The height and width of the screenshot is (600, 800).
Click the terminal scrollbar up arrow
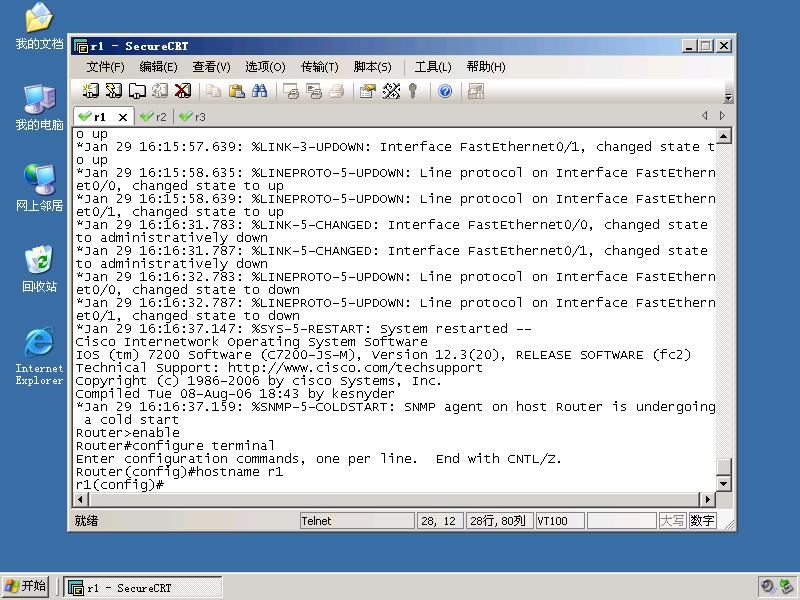pos(723,136)
